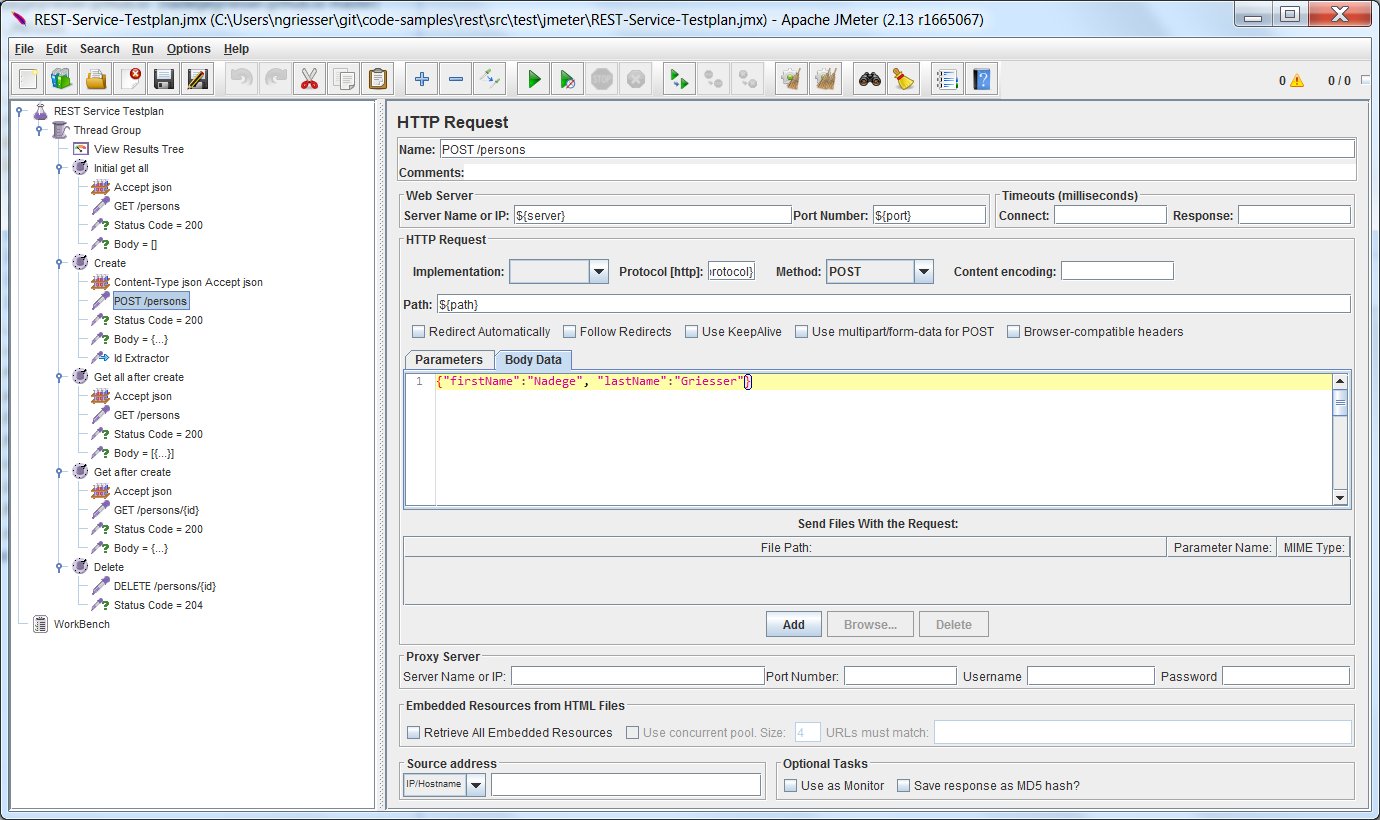Select Status Code = 204 assertion
This screenshot has height=820, width=1380.
tap(158, 605)
